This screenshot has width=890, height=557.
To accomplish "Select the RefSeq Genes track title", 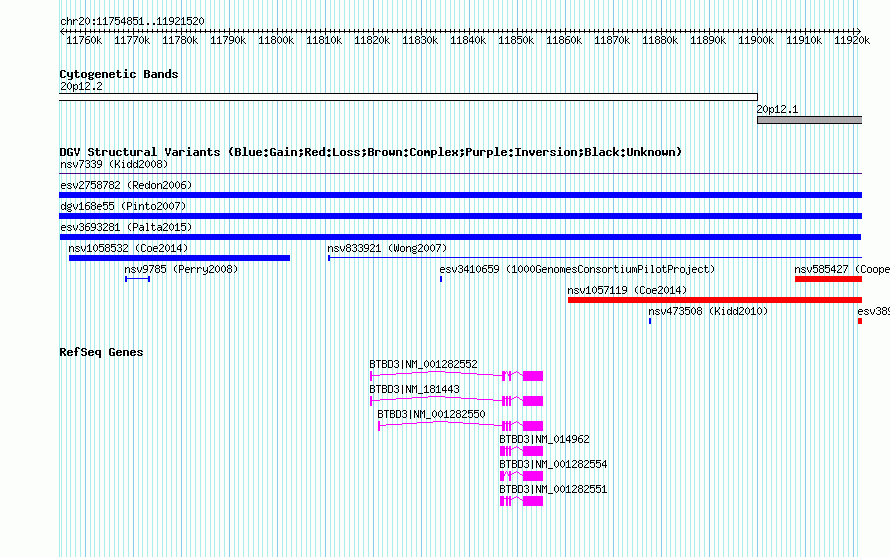I will point(101,352).
